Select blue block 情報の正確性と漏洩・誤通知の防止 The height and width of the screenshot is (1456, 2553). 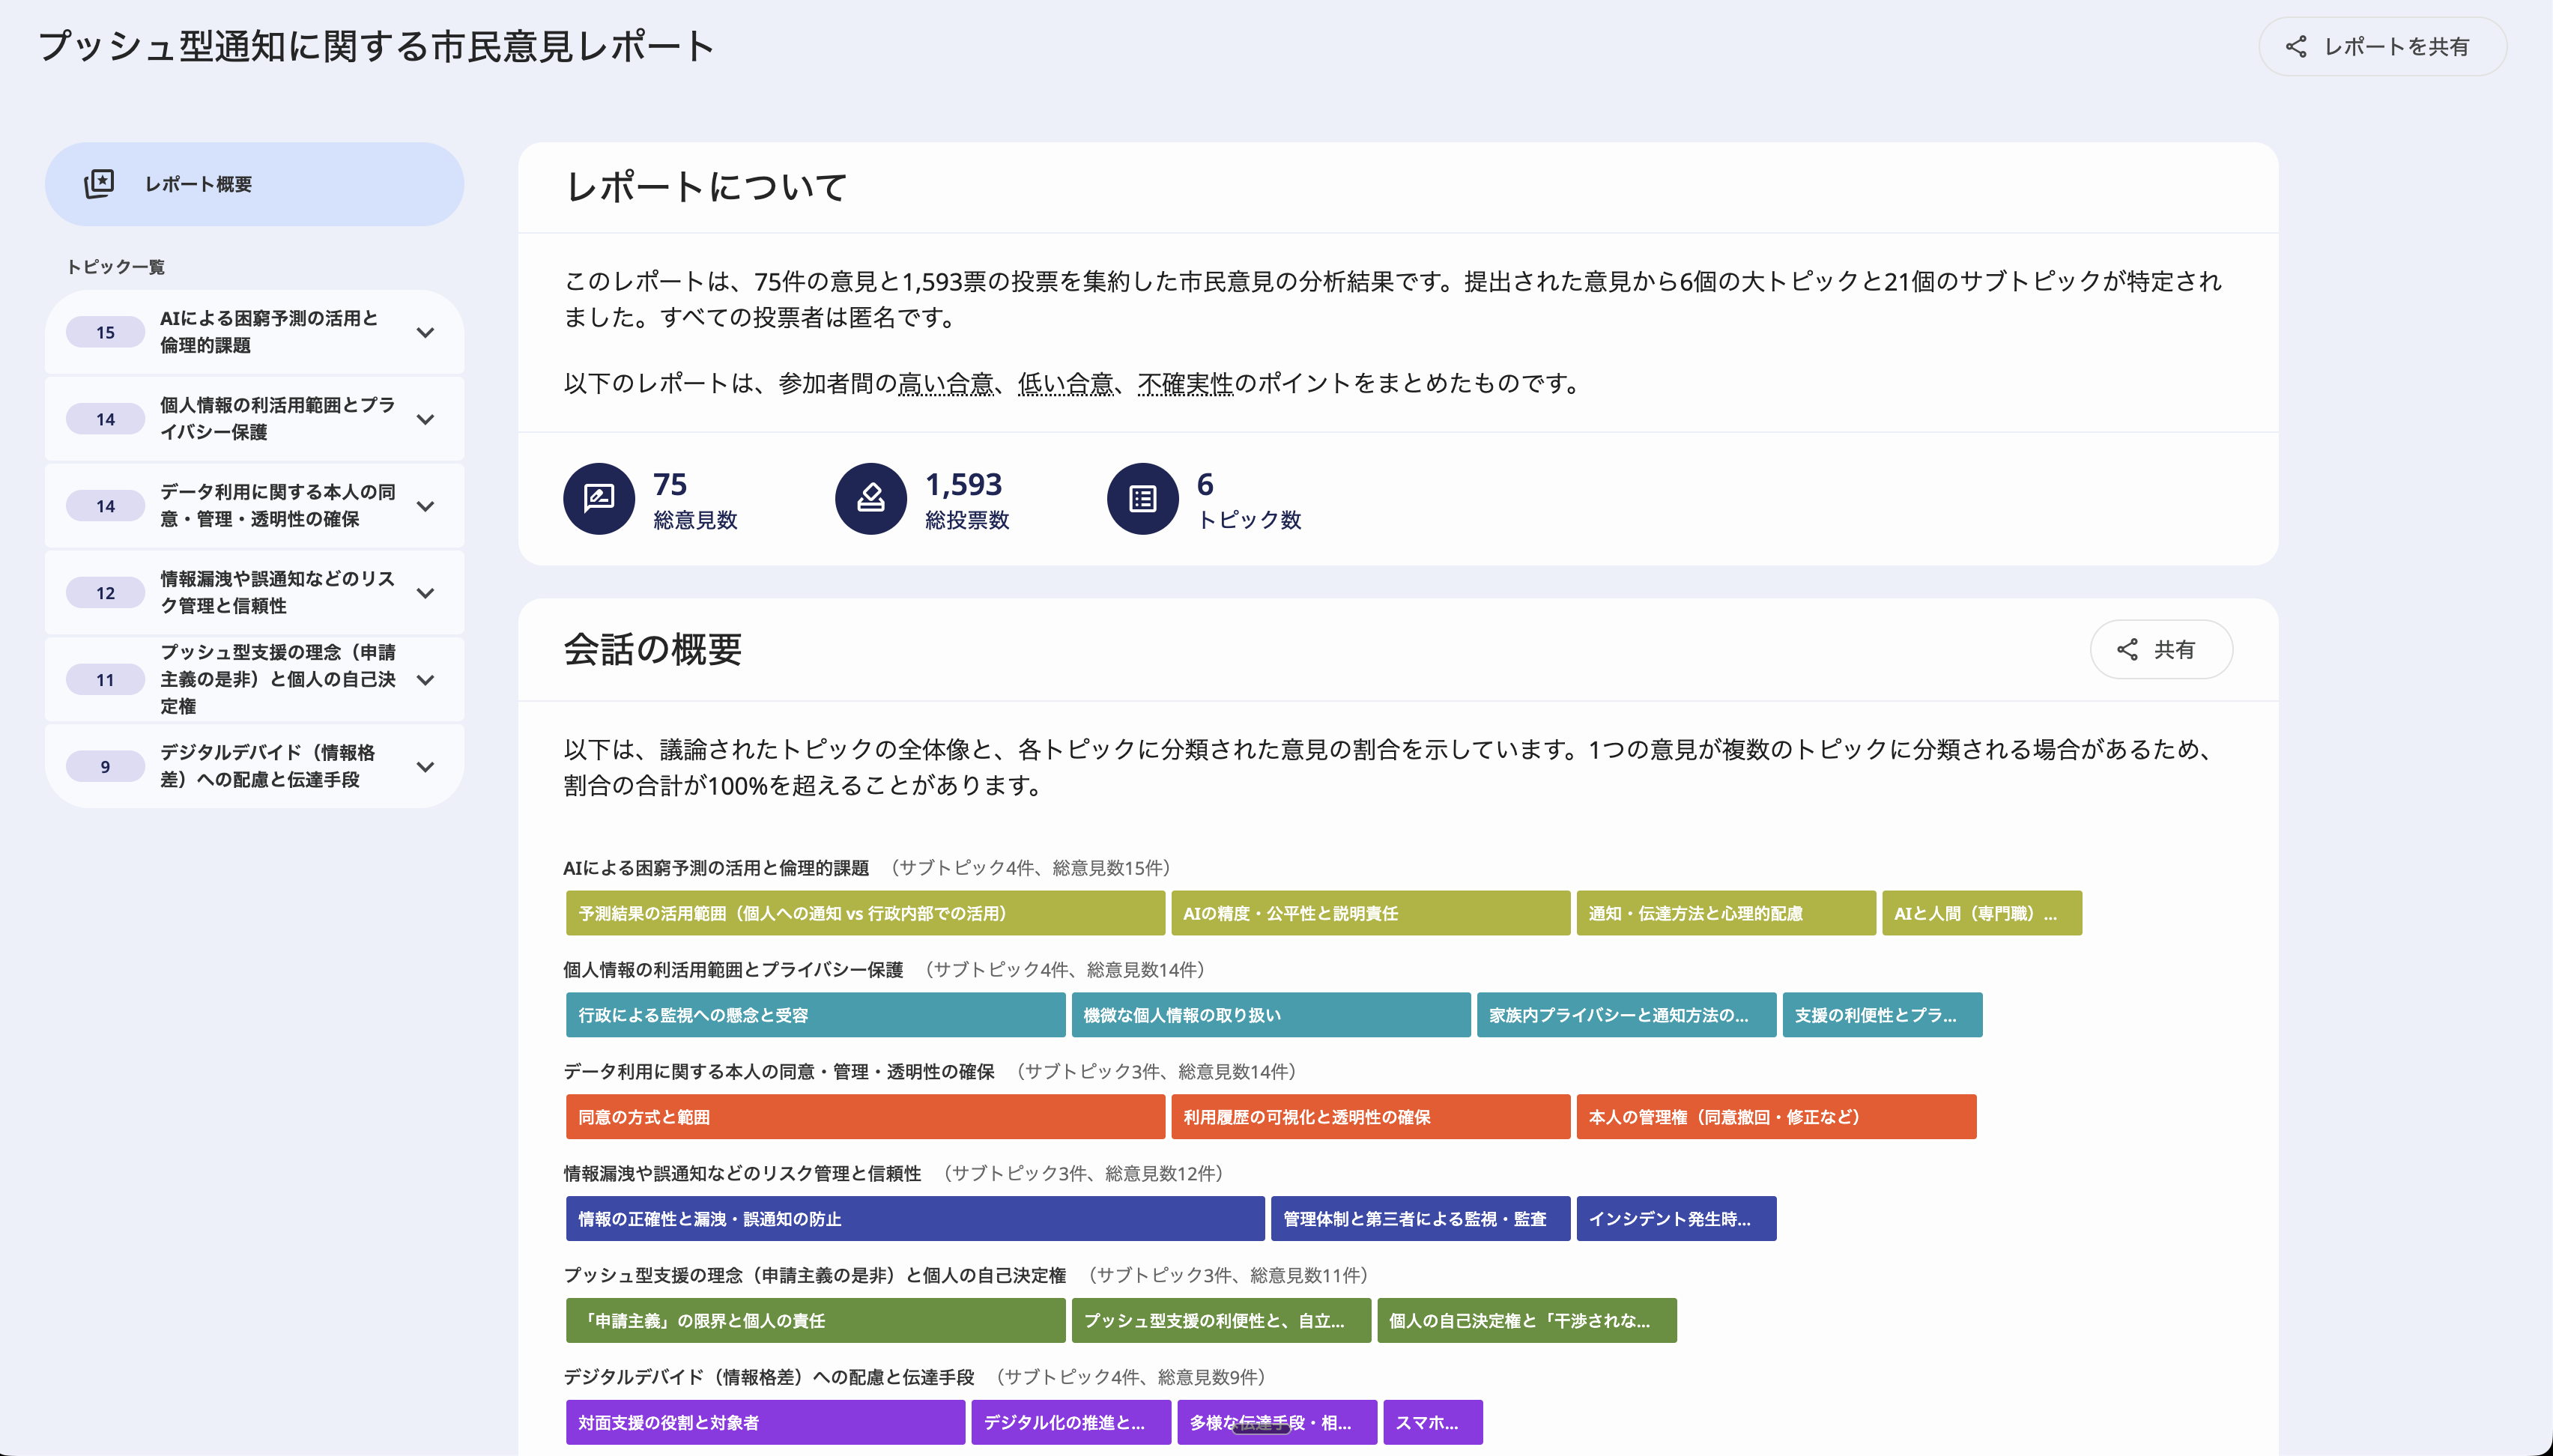pos(915,1219)
